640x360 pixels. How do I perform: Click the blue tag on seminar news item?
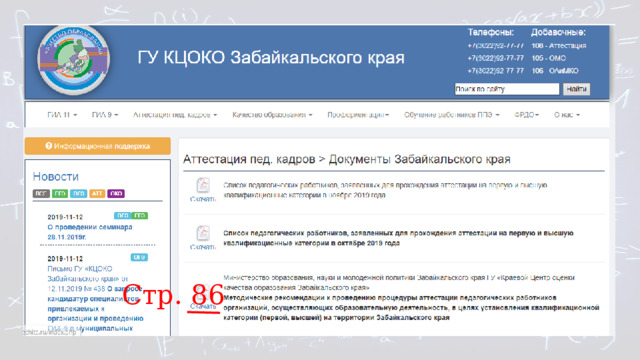click(x=122, y=216)
